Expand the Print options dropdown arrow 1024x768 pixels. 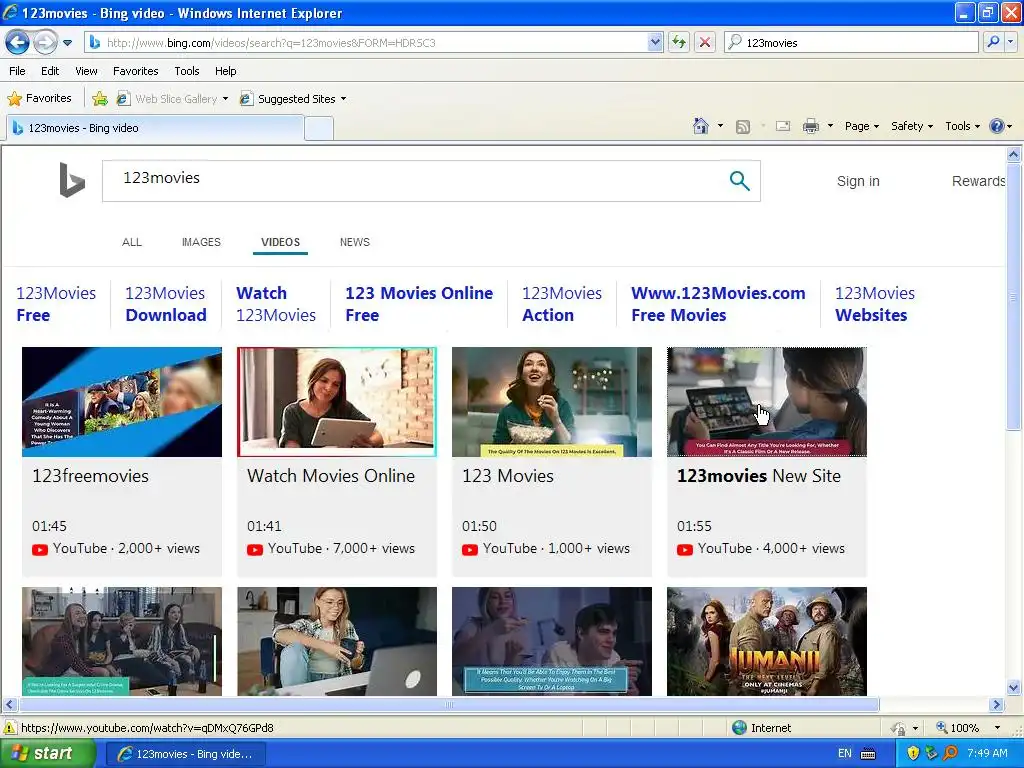(830, 126)
